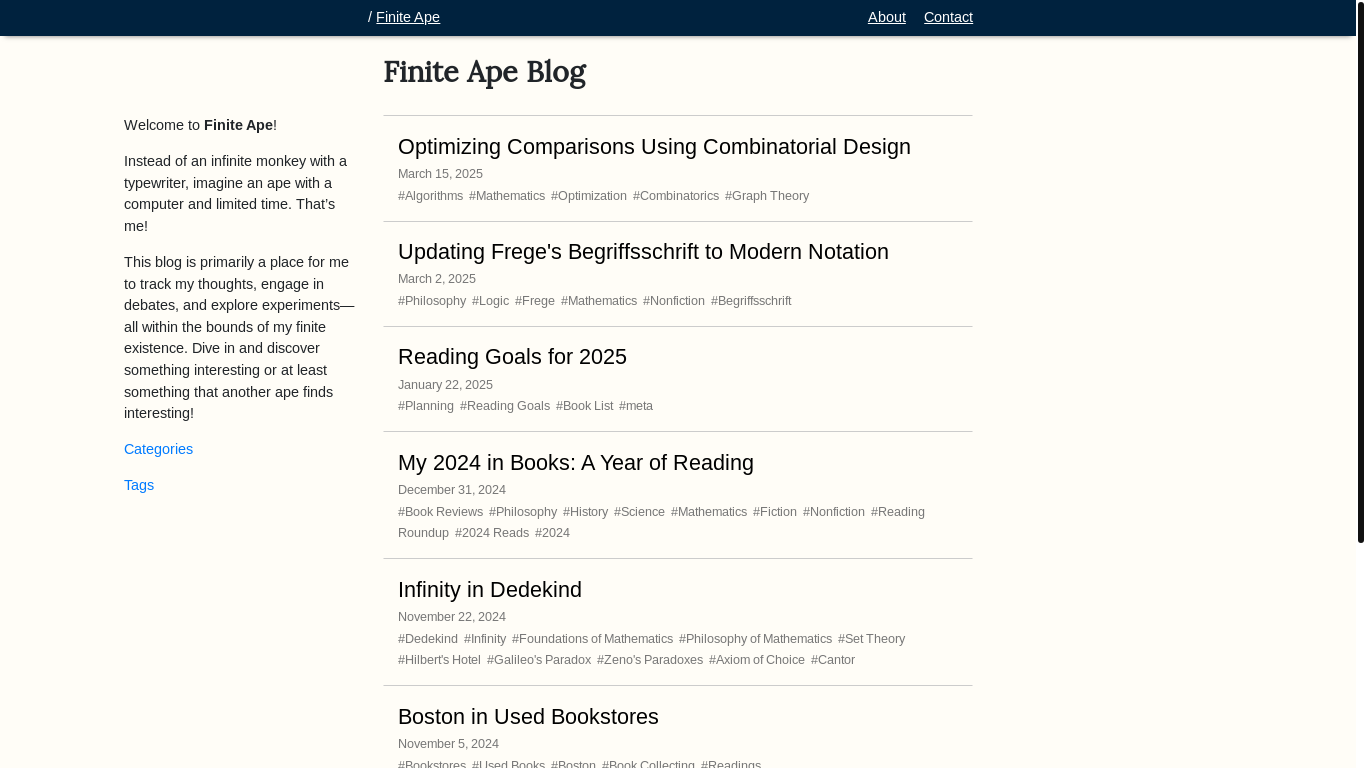This screenshot has height=768, width=1366.
Task: Open the Contact page link
Action: point(948,17)
